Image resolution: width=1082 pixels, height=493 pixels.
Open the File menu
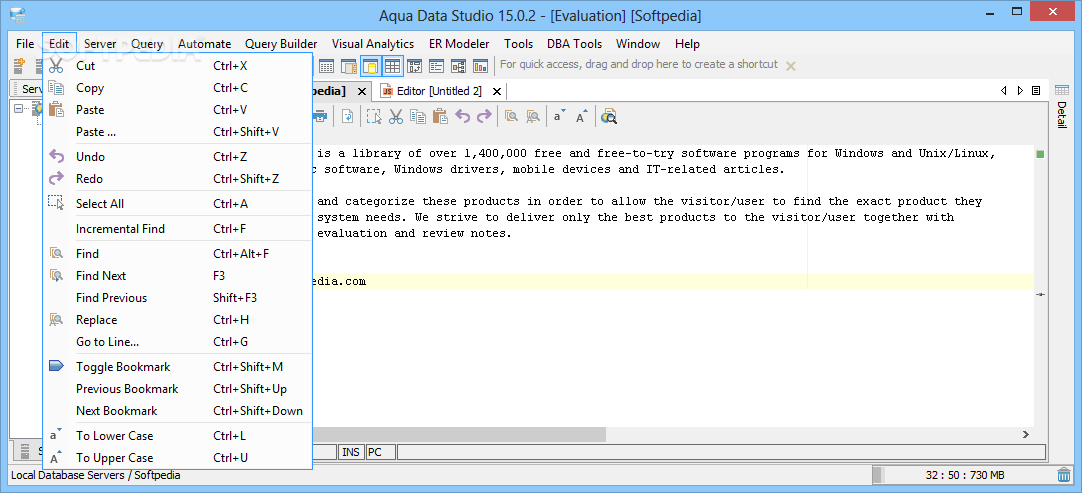coord(25,44)
